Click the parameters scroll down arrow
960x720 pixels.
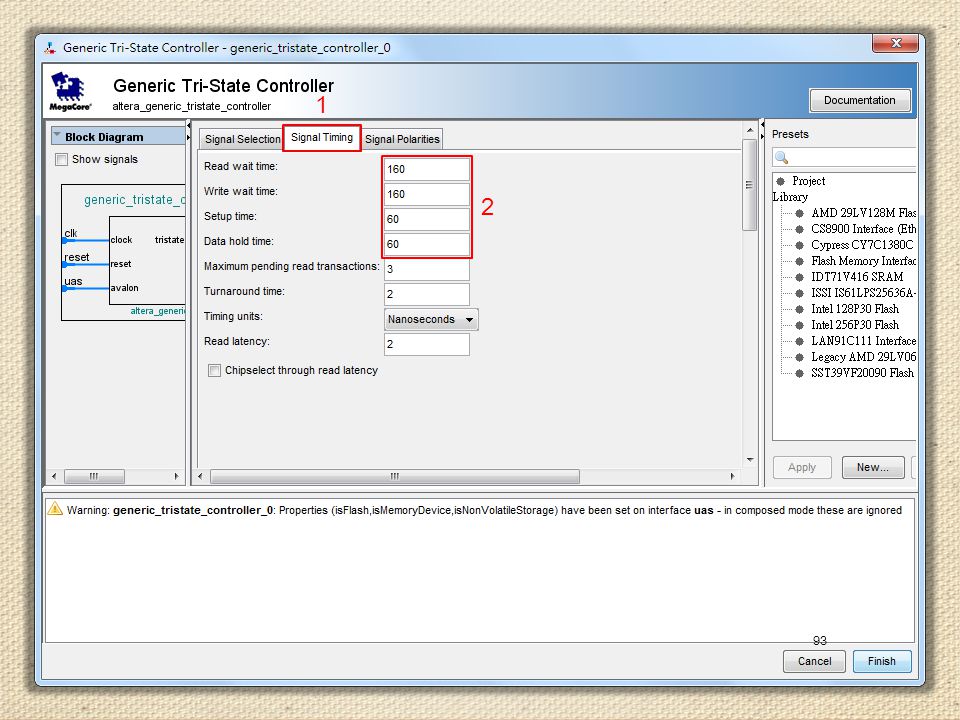(x=749, y=460)
